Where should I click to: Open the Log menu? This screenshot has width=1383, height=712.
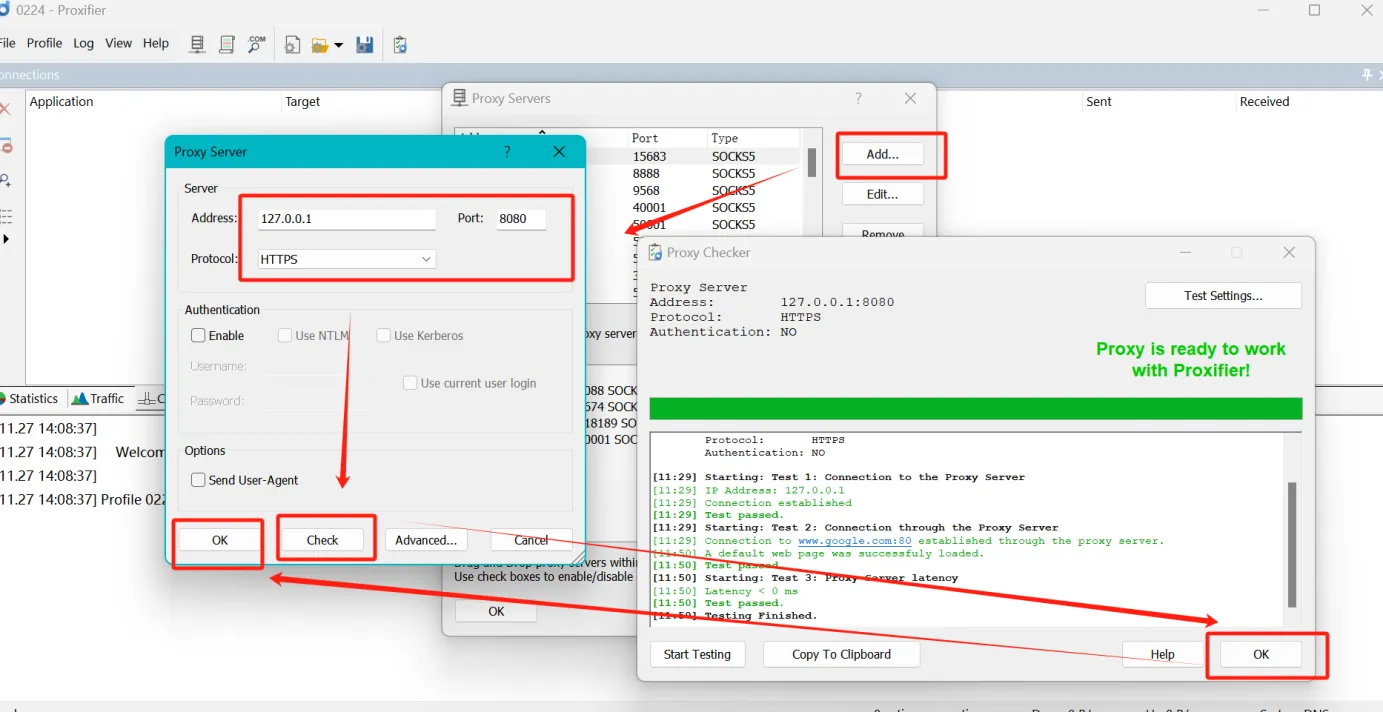[83, 43]
